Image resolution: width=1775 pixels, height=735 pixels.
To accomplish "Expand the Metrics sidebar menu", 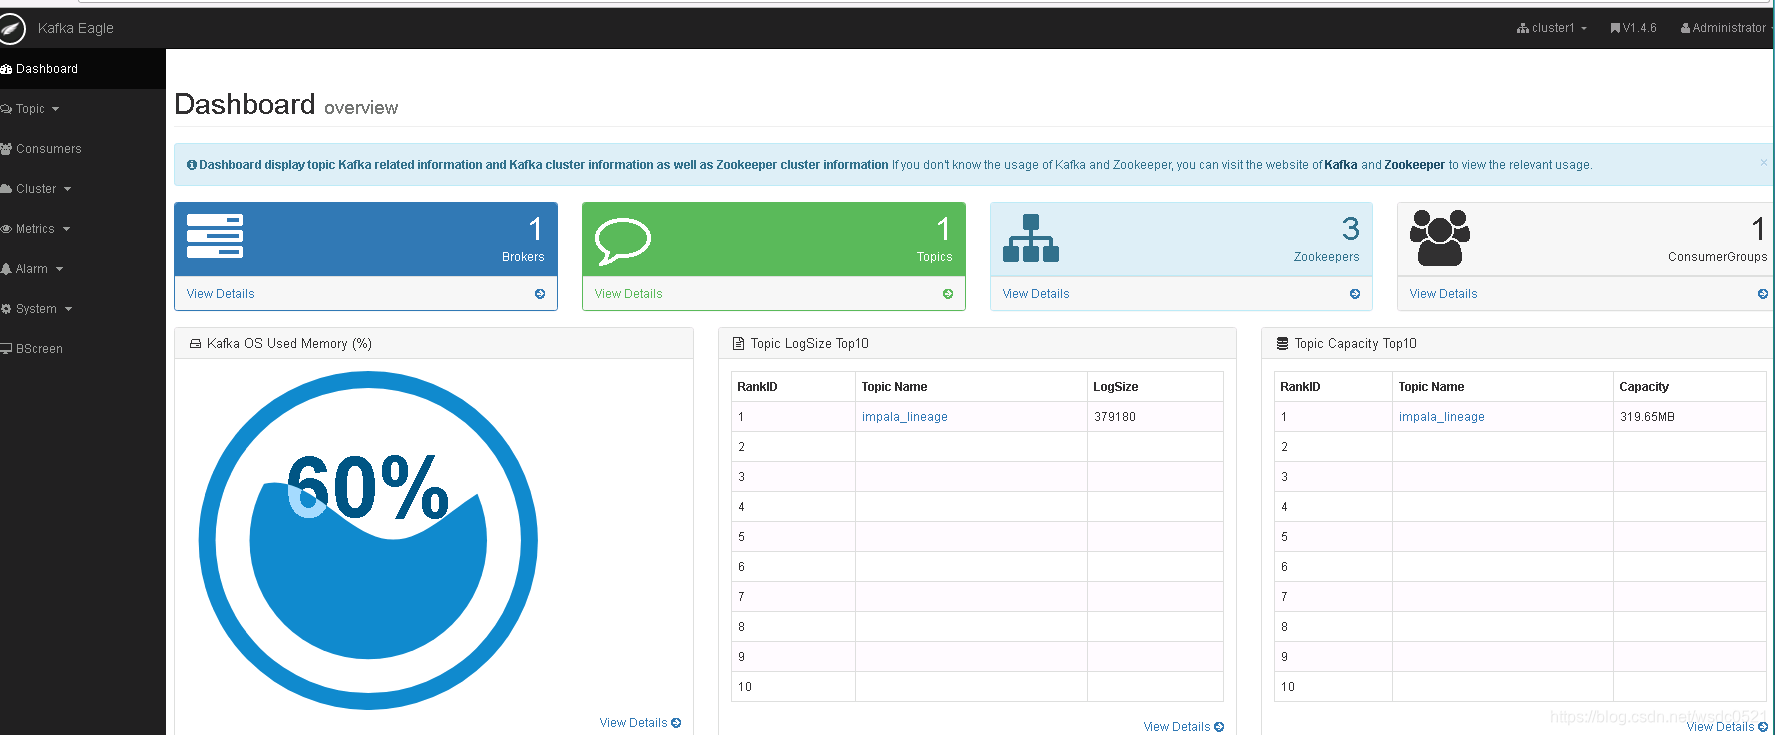I will pos(83,229).
